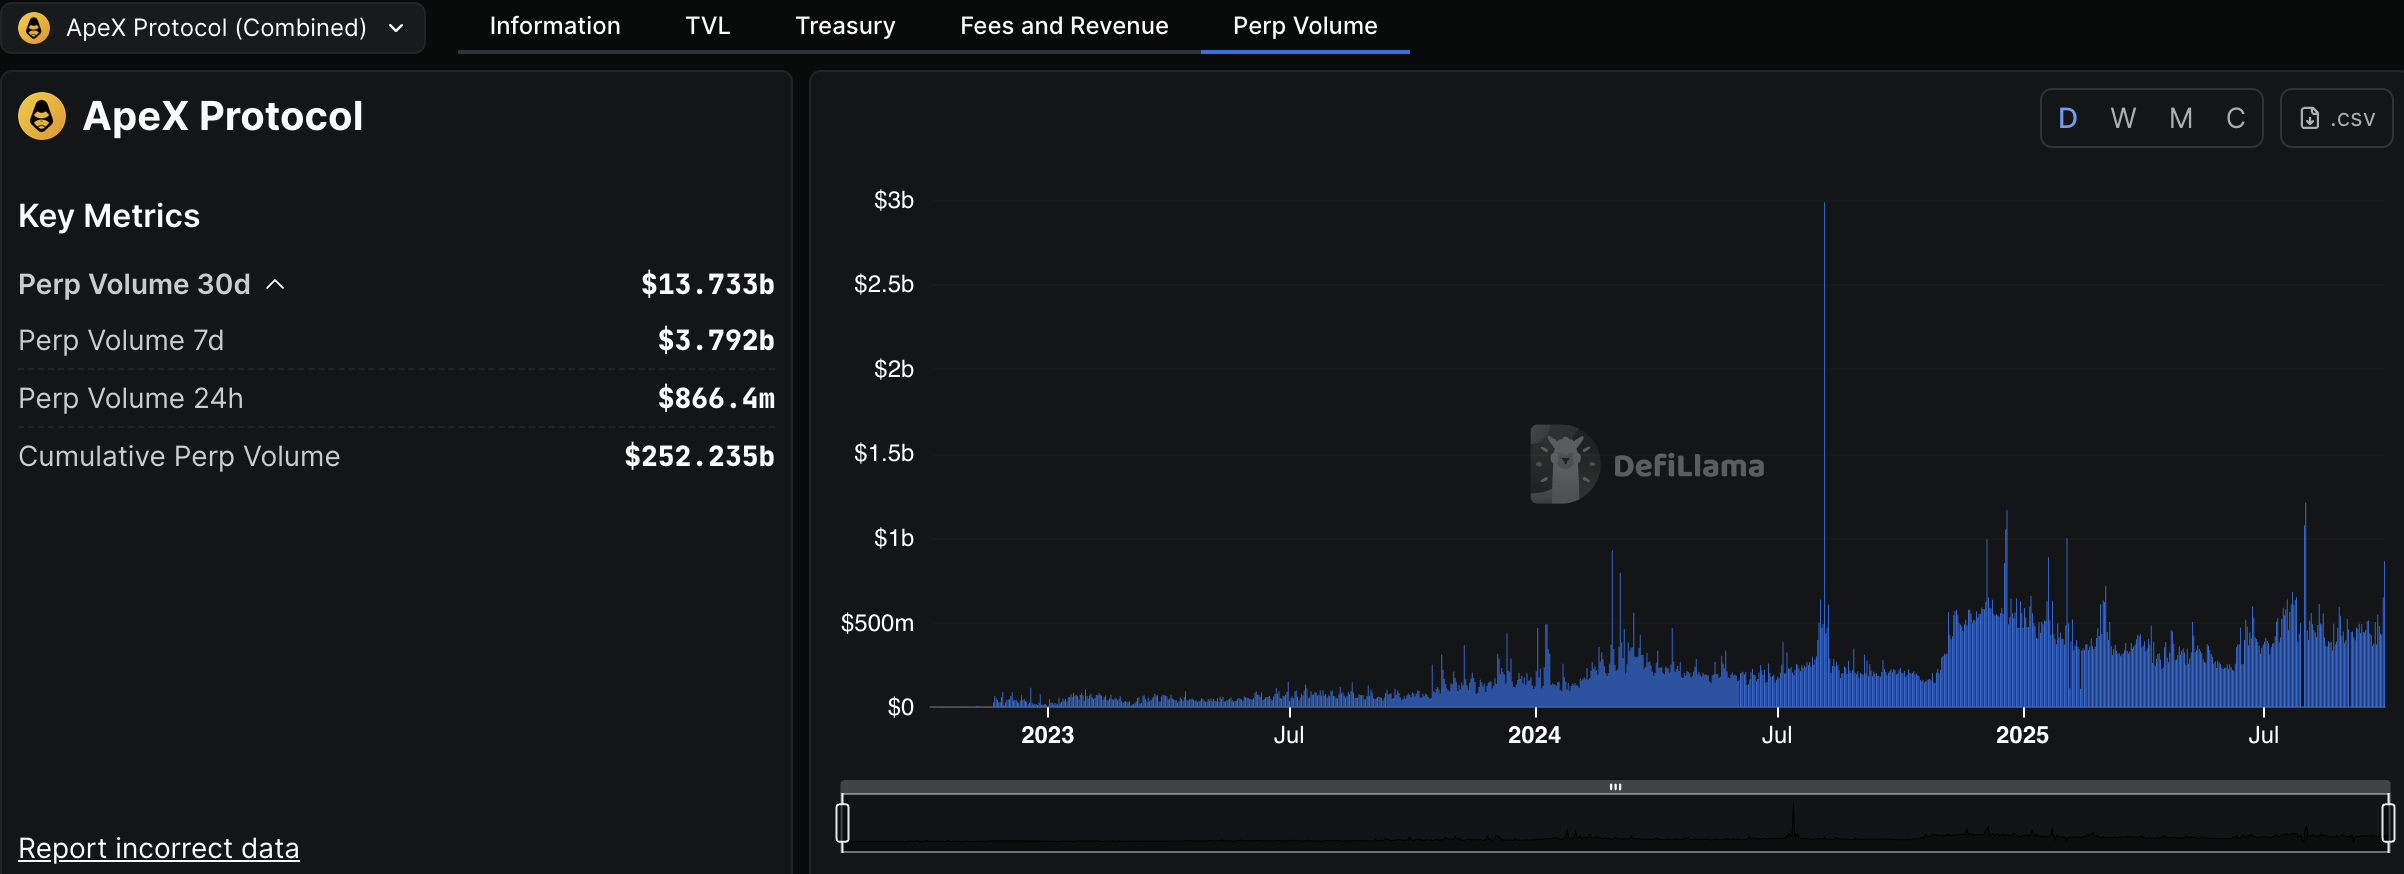The height and width of the screenshot is (874, 2404).
Task: Click the range slider top grip bar
Action: click(x=1615, y=787)
